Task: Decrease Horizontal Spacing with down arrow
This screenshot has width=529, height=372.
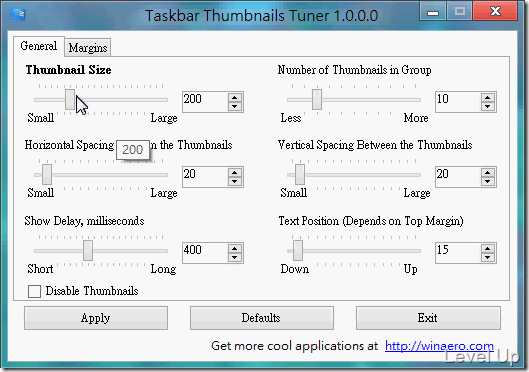Action: (235, 181)
